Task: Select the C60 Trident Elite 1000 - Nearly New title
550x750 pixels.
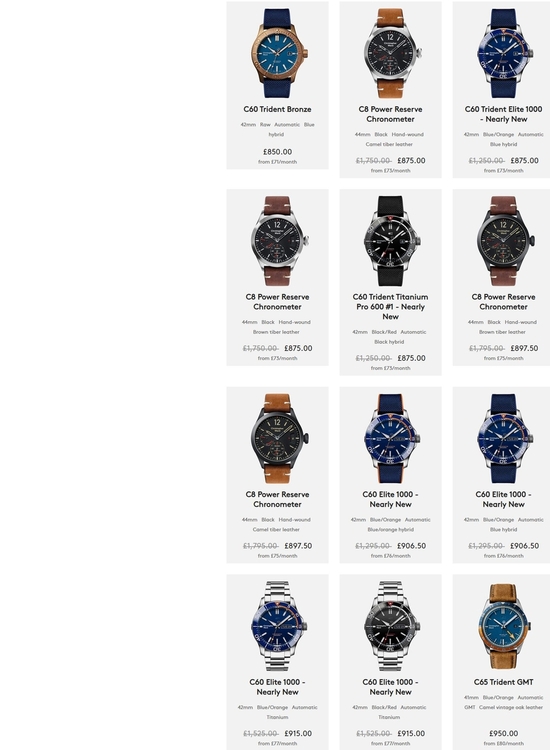Action: 504,114
